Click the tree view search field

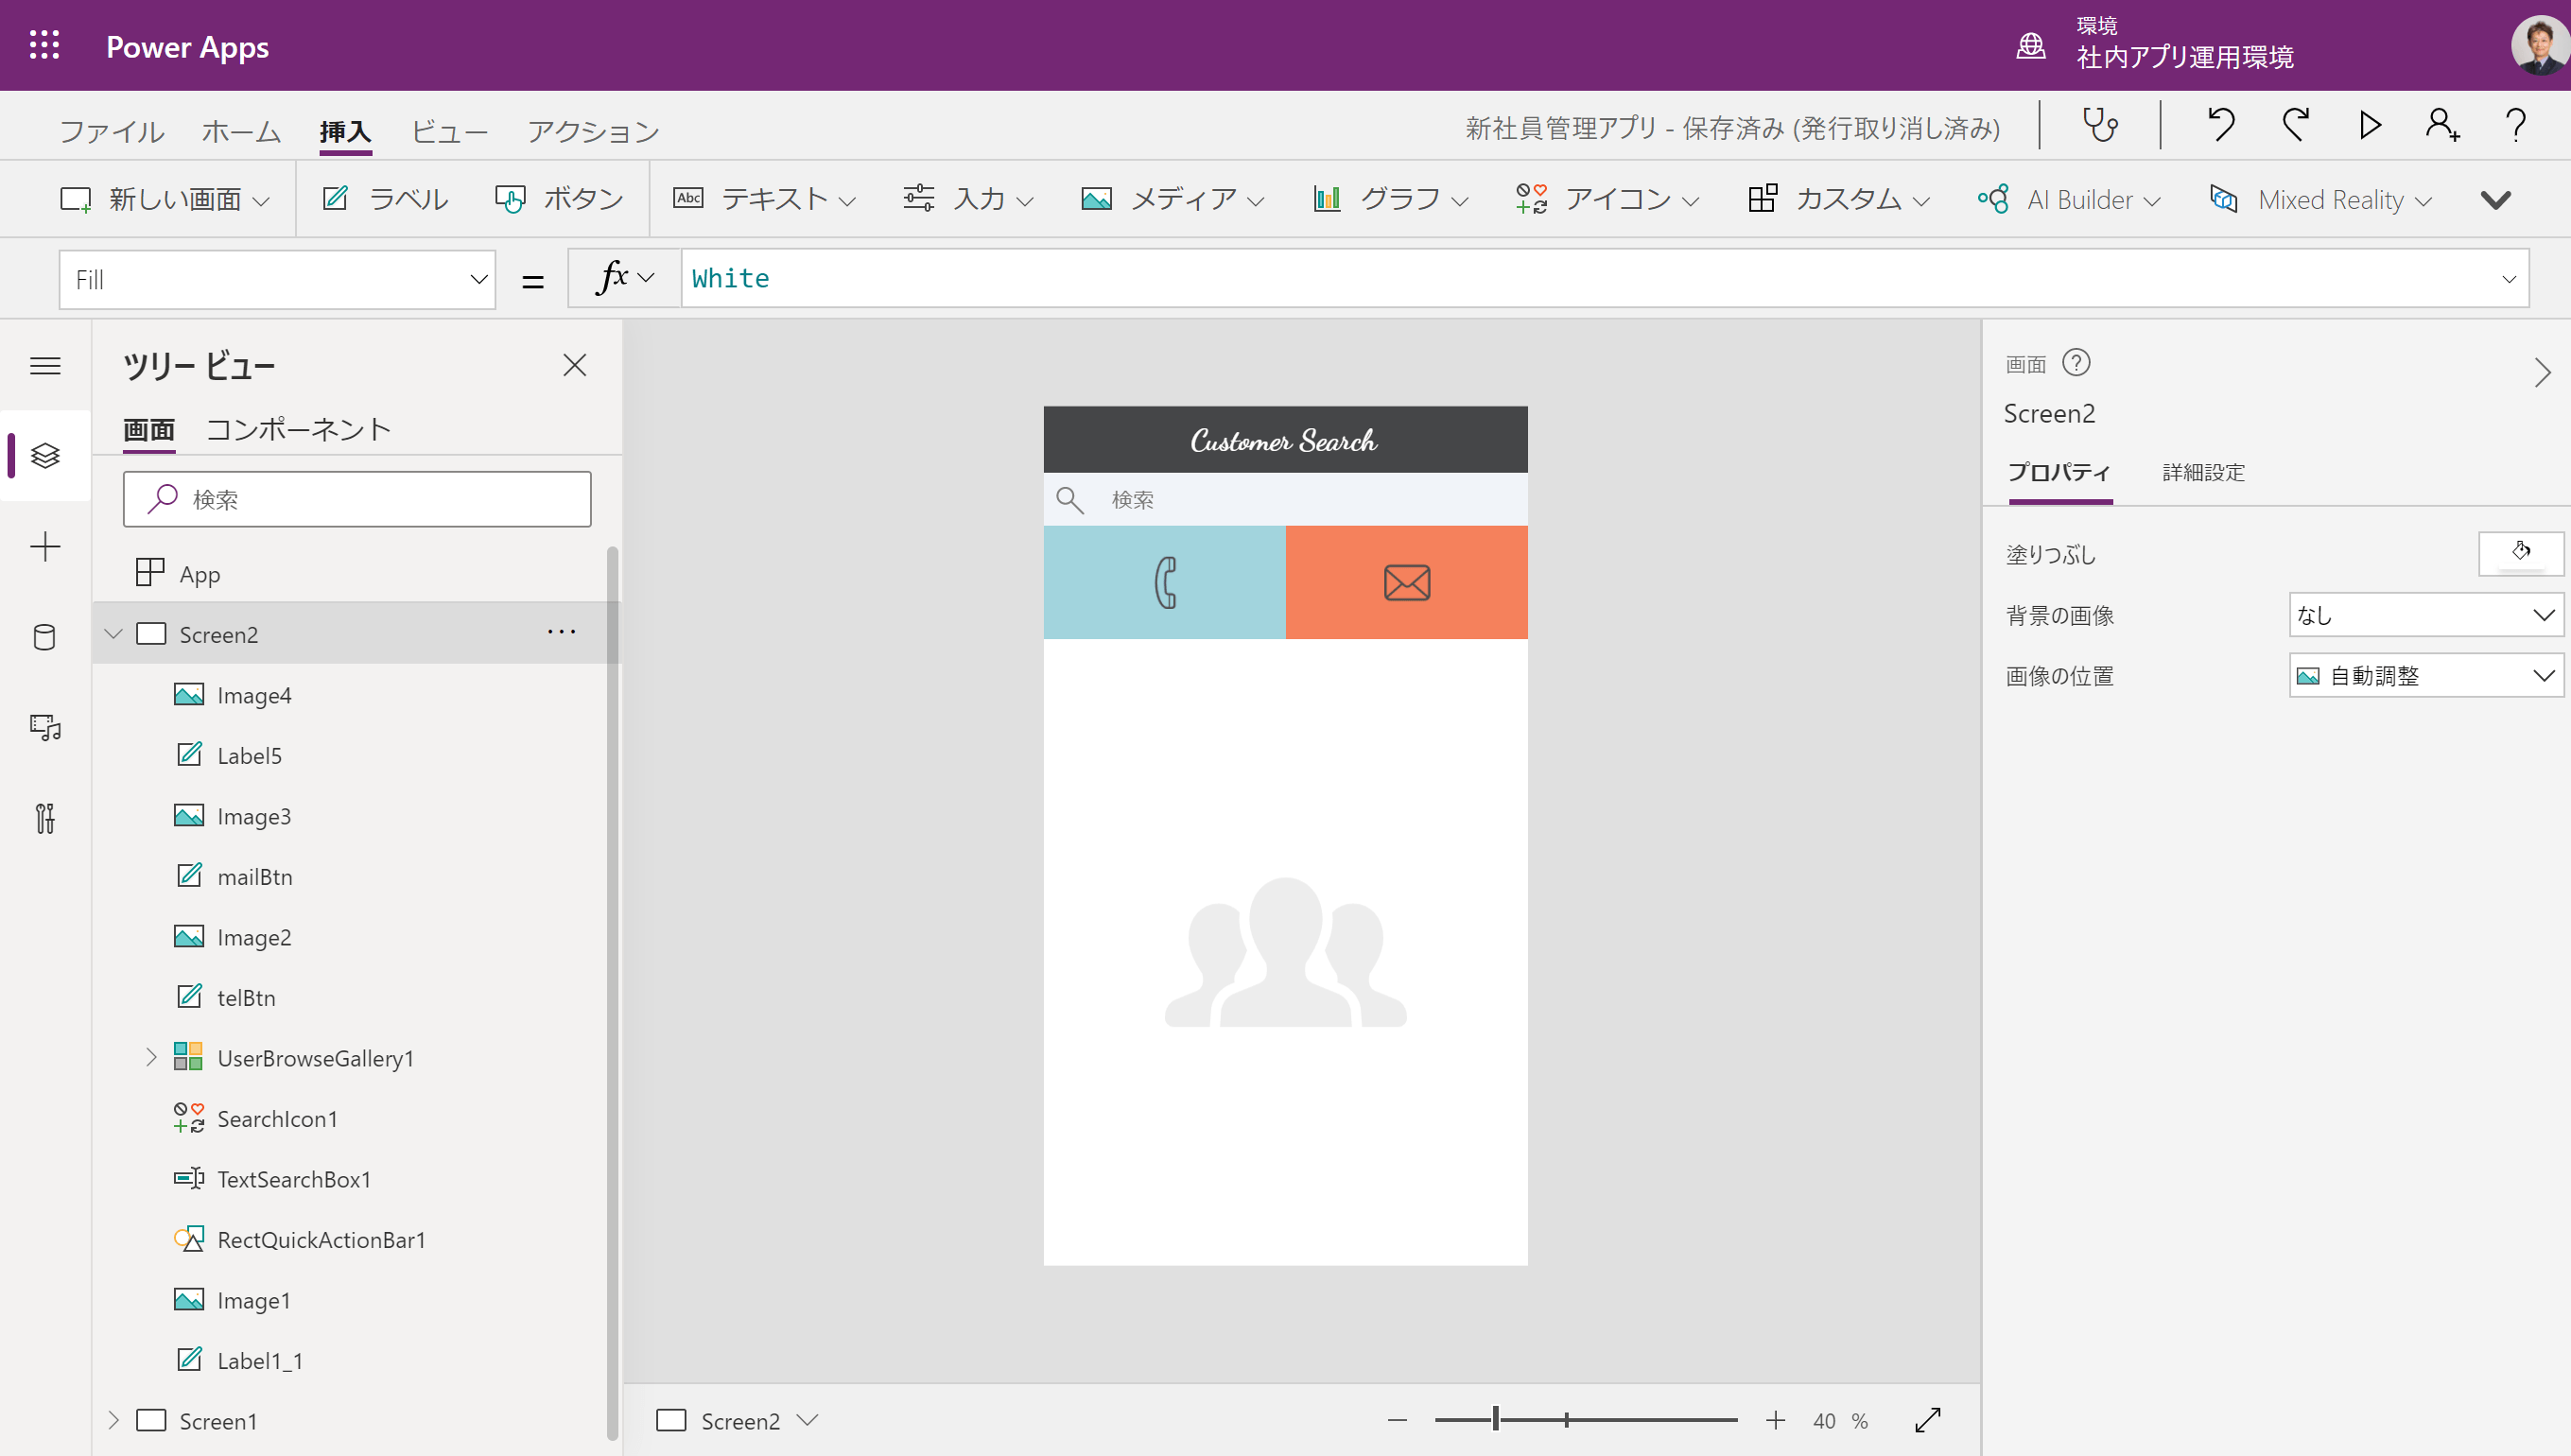[x=357, y=499]
